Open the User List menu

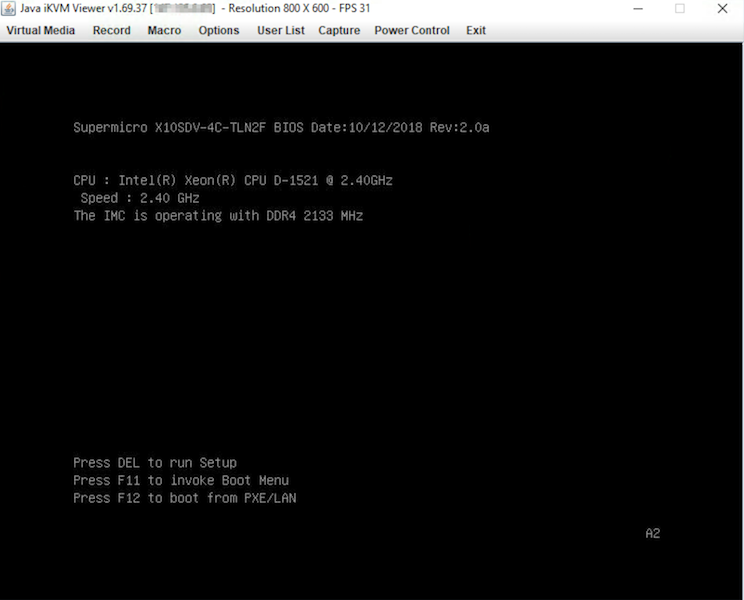coord(280,30)
